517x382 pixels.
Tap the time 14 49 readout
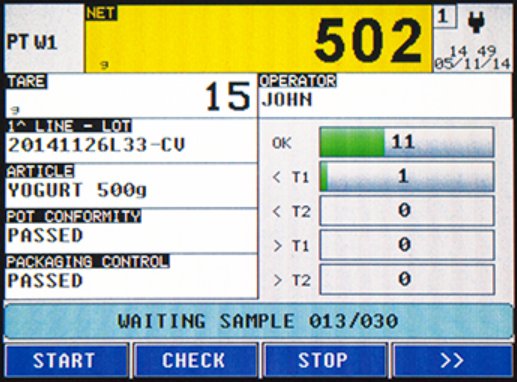point(473,51)
